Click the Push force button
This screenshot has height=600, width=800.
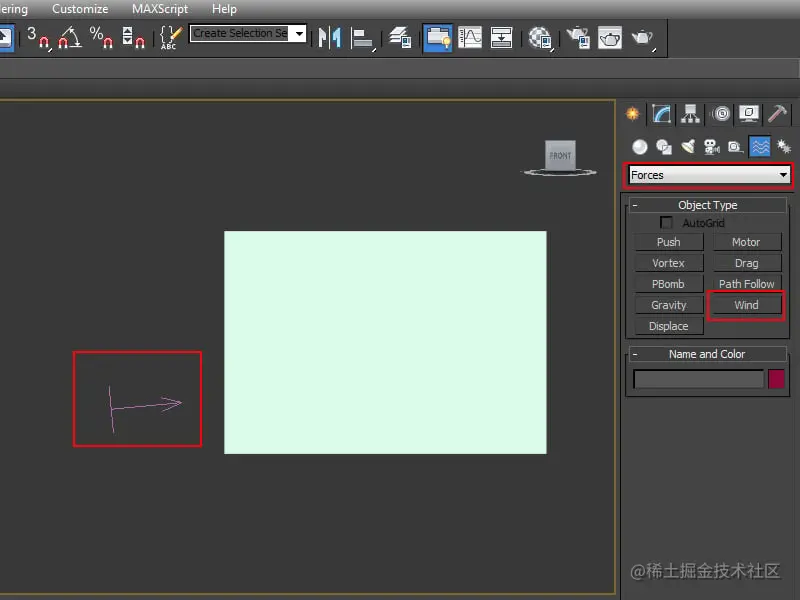tap(669, 242)
